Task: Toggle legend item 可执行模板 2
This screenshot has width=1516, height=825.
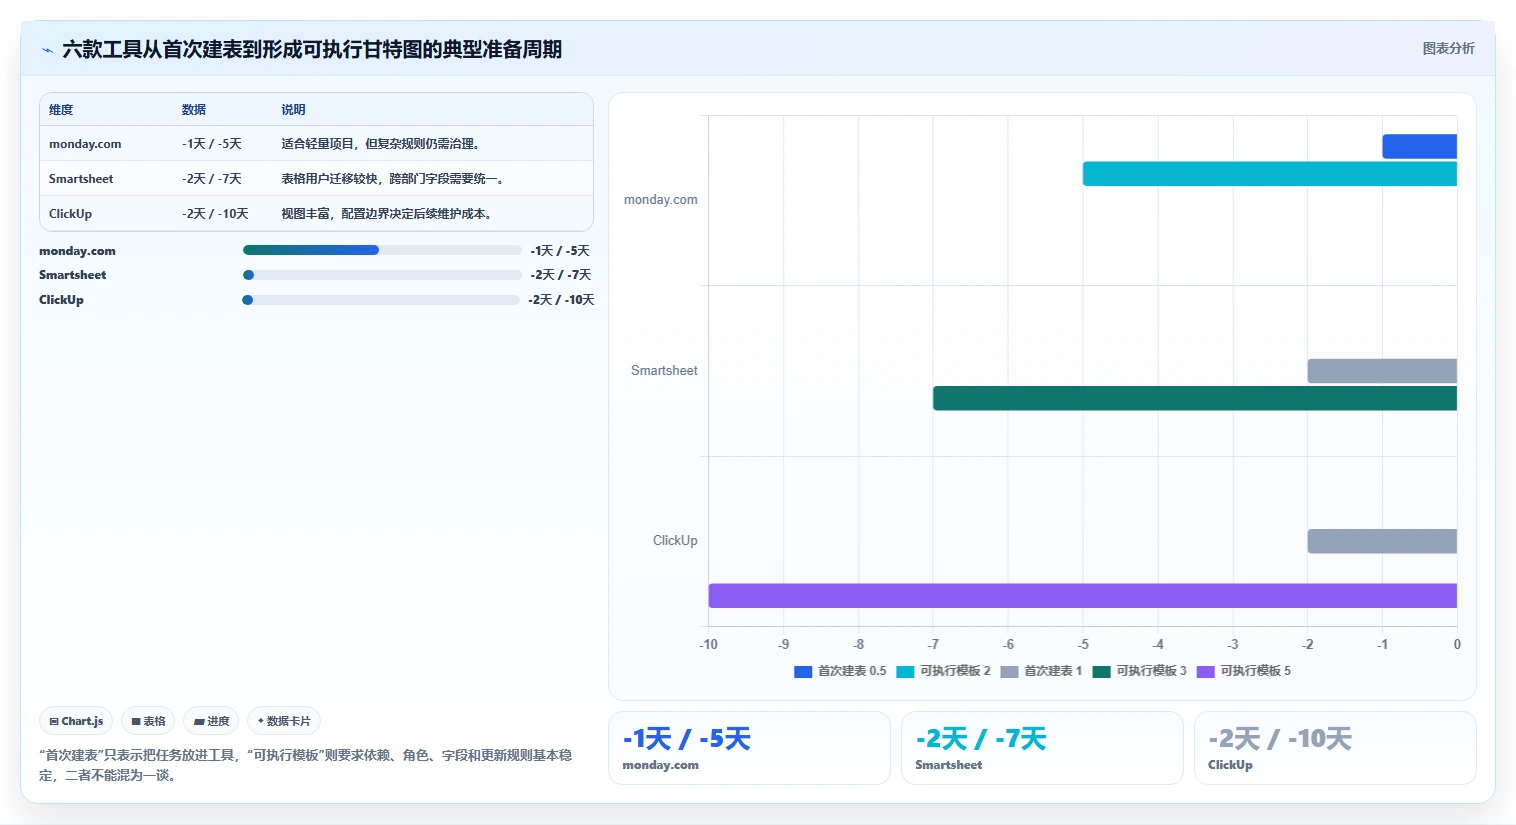Action: tap(943, 671)
